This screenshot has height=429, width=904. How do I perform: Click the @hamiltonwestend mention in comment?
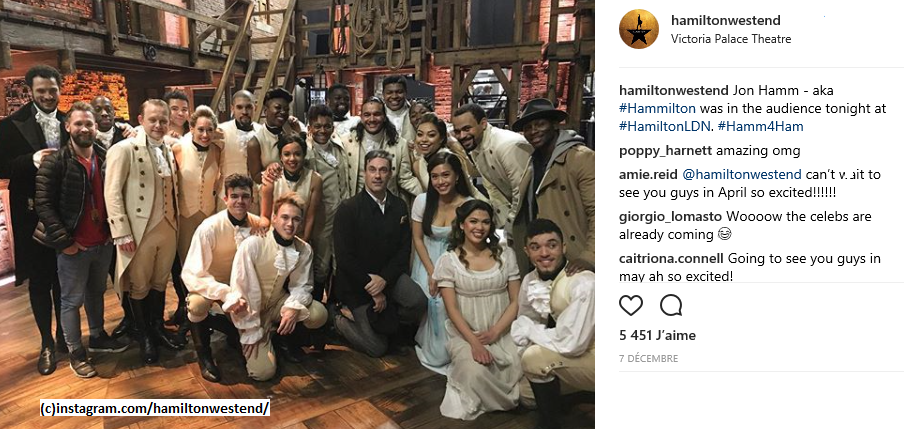click(742, 174)
